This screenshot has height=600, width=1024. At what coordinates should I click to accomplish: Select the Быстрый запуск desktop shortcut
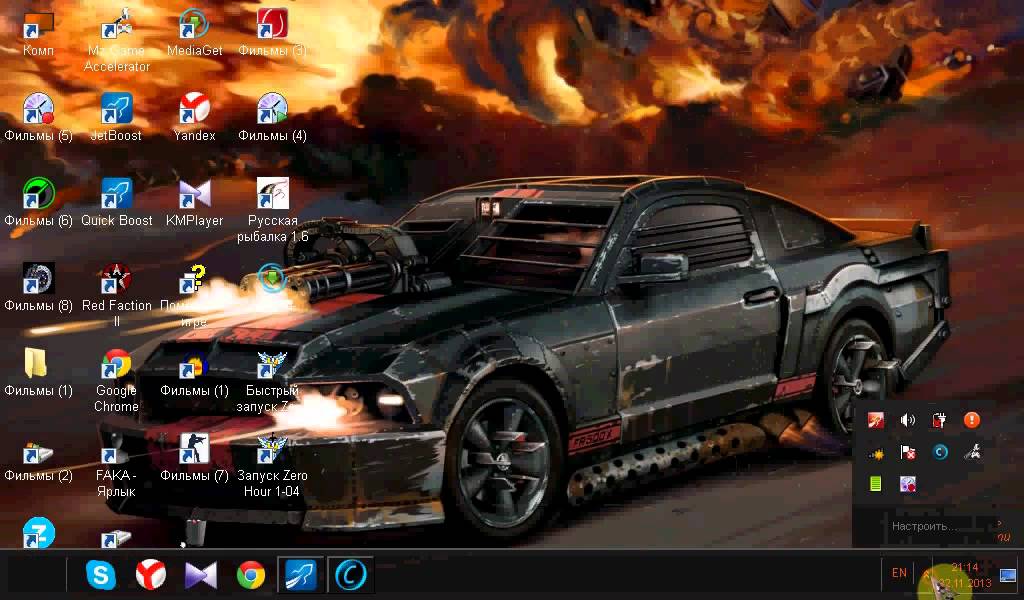pos(272,380)
